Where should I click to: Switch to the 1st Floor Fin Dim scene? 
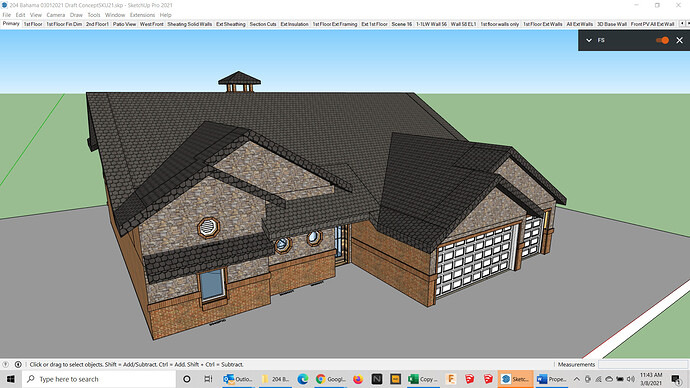[x=64, y=24]
